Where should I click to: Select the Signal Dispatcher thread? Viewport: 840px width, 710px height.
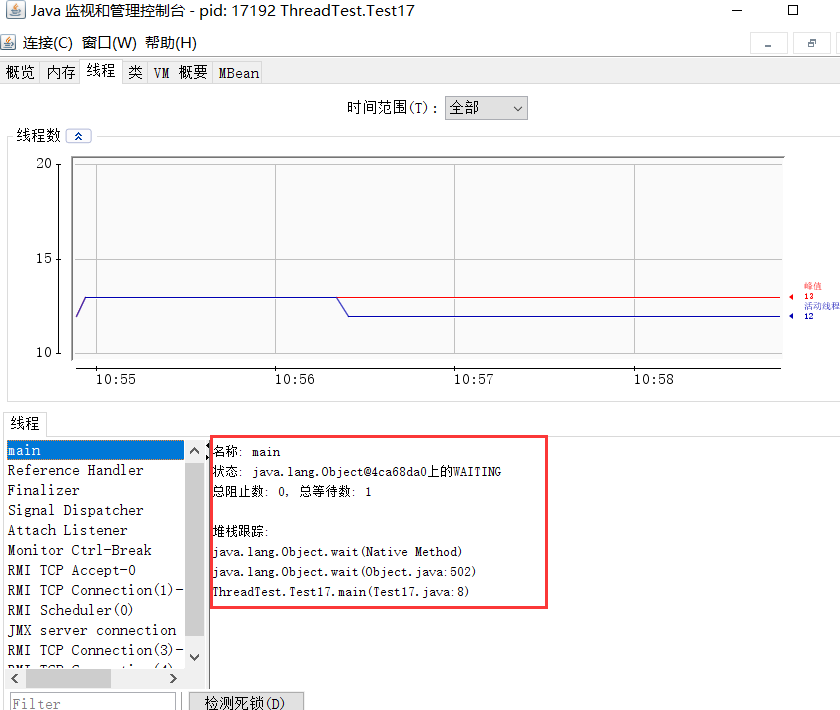(x=95, y=510)
